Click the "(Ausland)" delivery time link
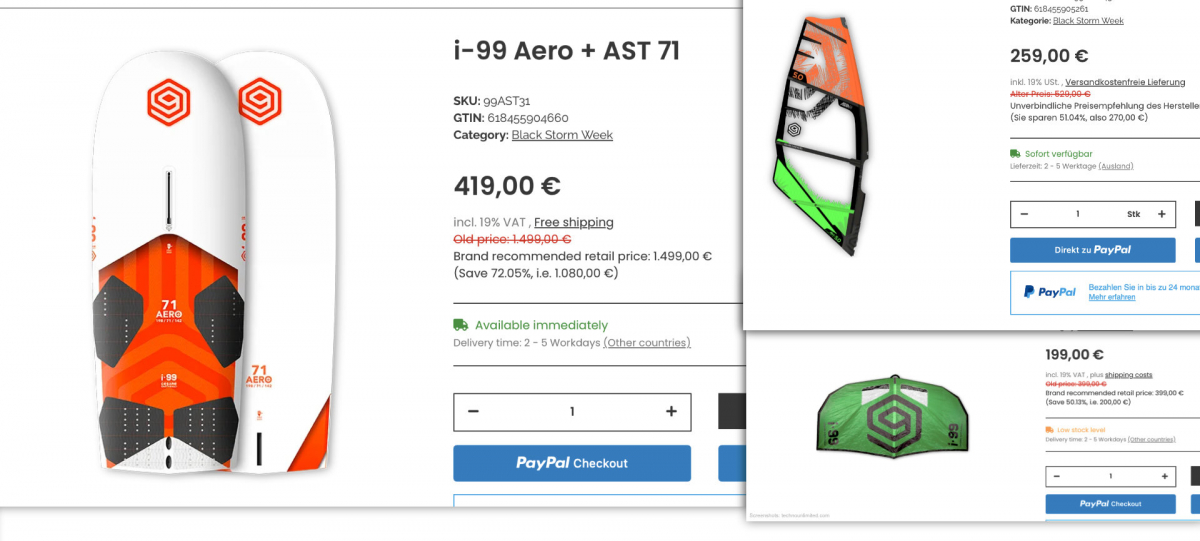 click(x=1116, y=166)
